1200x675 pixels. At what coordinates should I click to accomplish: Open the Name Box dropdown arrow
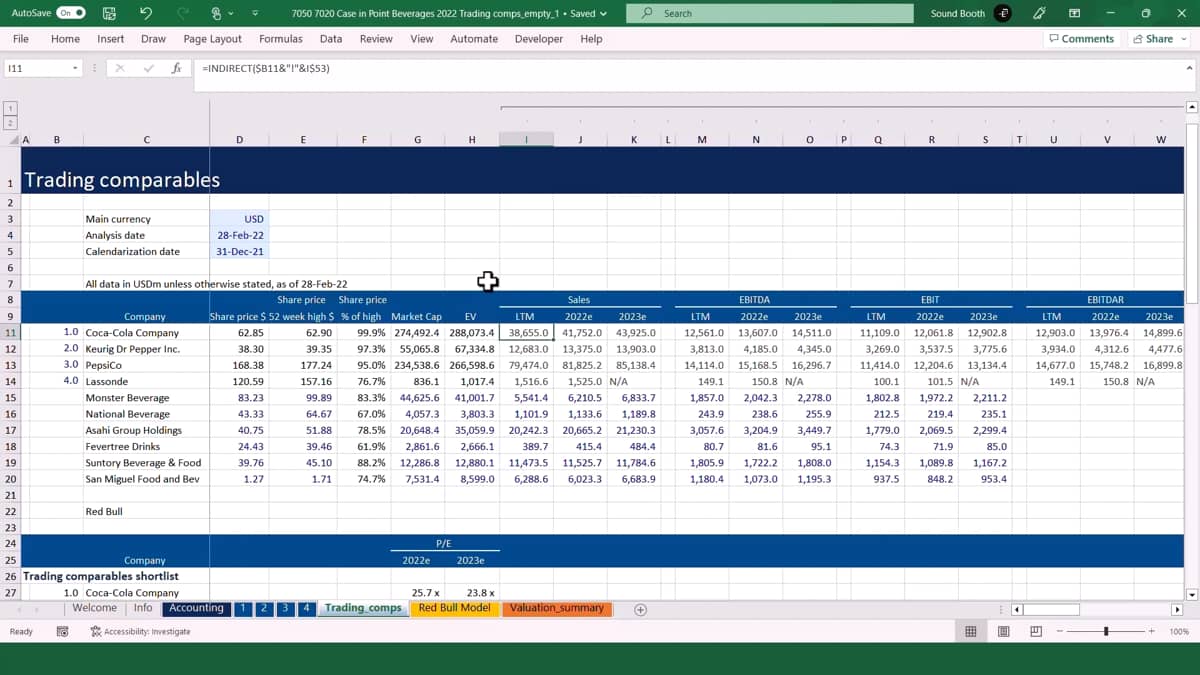(x=75, y=68)
